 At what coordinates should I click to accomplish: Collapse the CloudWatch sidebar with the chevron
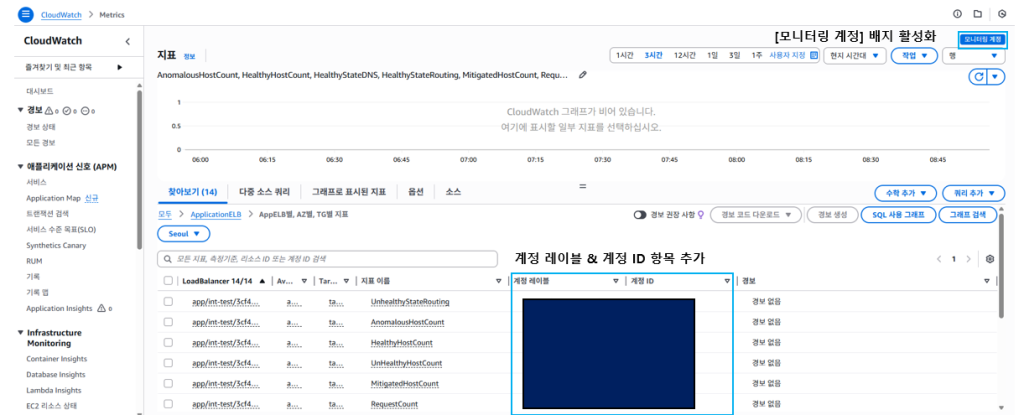(127, 41)
